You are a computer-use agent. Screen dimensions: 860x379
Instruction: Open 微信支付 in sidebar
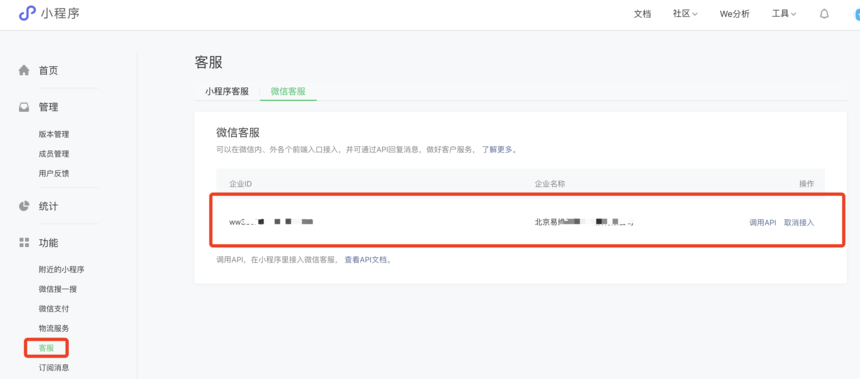point(54,309)
